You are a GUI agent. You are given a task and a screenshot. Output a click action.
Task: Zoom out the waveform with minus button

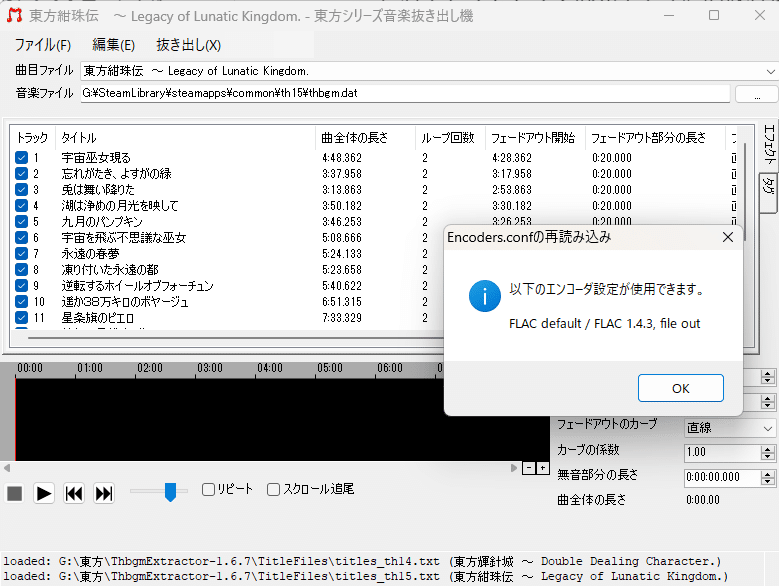point(529,468)
